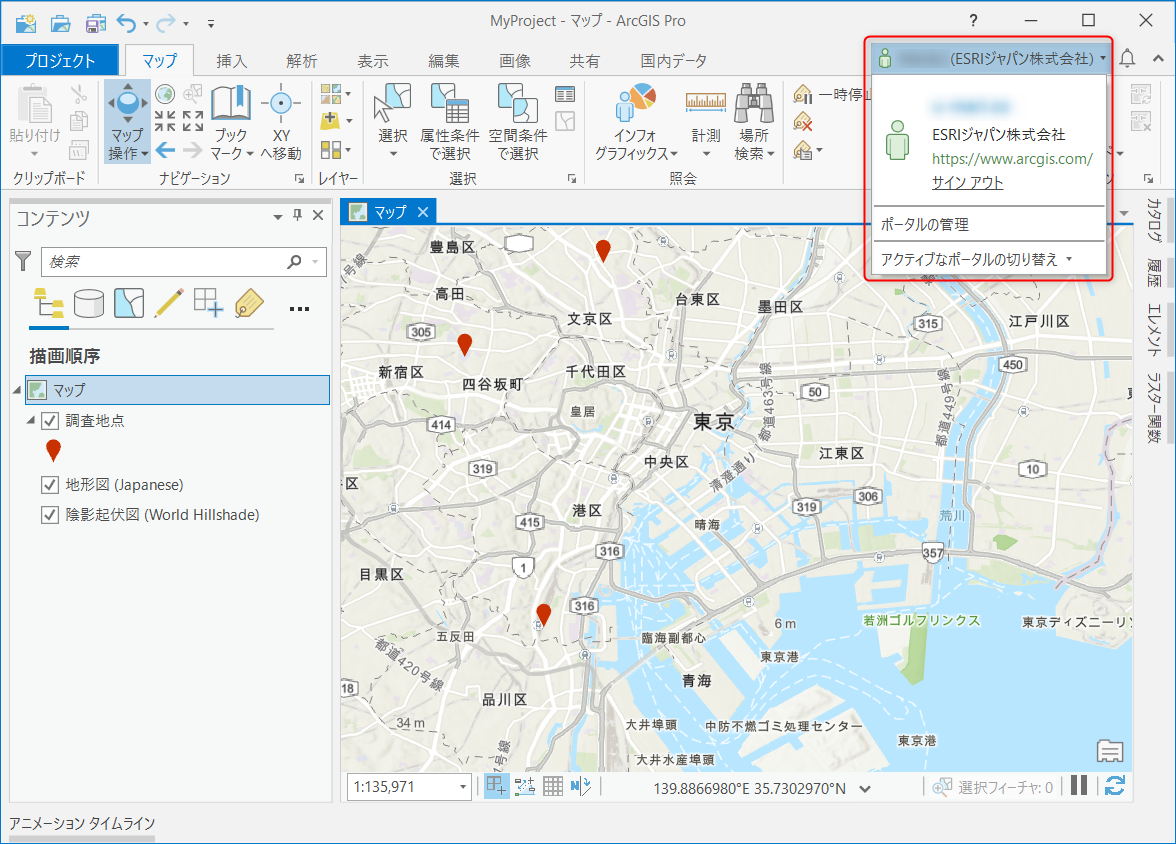This screenshot has height=844, width=1176.
Task: Switch to the 挿入 ribbon tab
Action: point(232,61)
